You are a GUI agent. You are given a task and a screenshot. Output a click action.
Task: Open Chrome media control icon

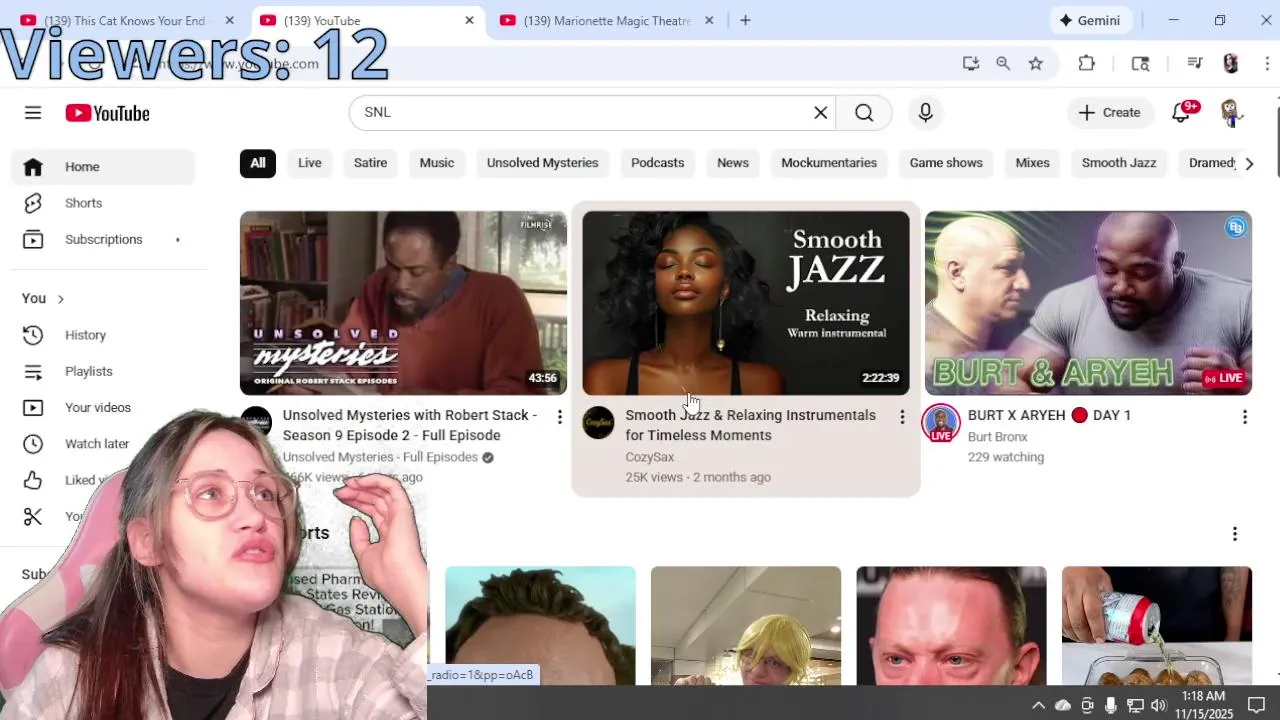click(1194, 64)
